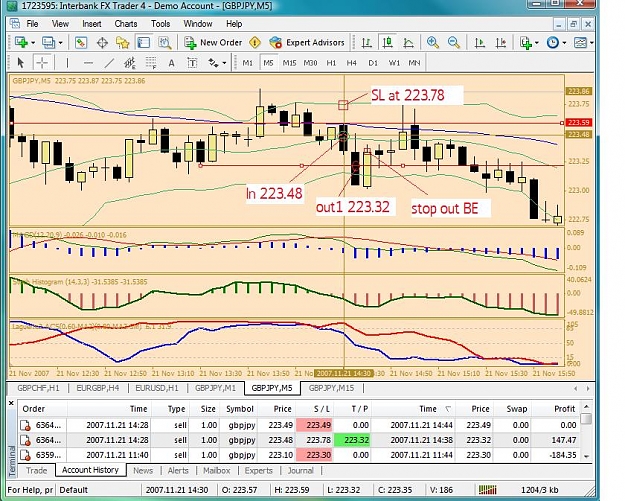The image size is (625, 501).
Task: Click the Profiles icon
Action: pos(48,42)
